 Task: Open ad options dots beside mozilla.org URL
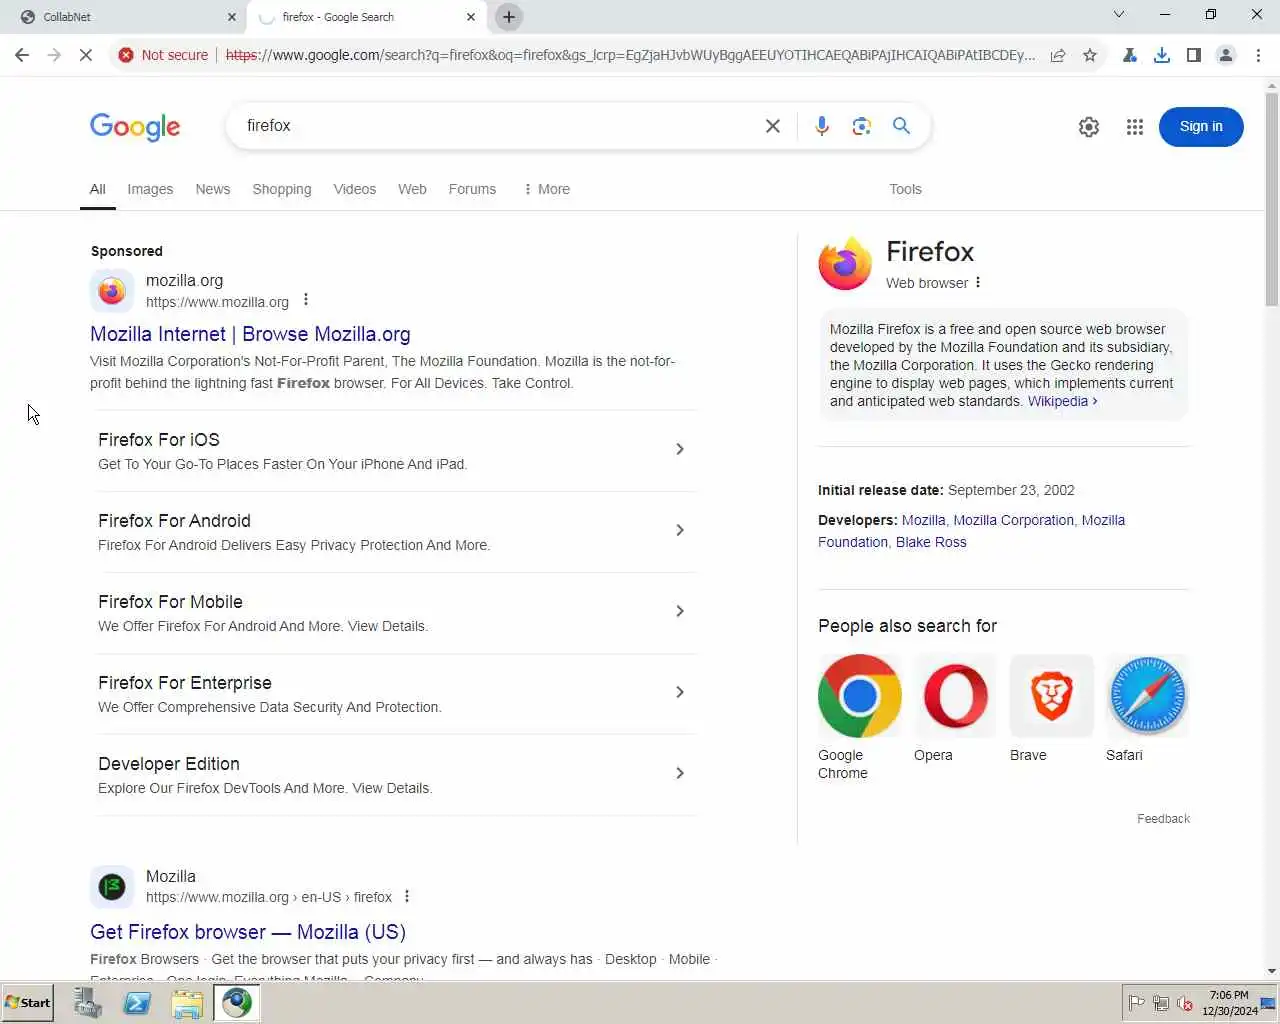306,300
